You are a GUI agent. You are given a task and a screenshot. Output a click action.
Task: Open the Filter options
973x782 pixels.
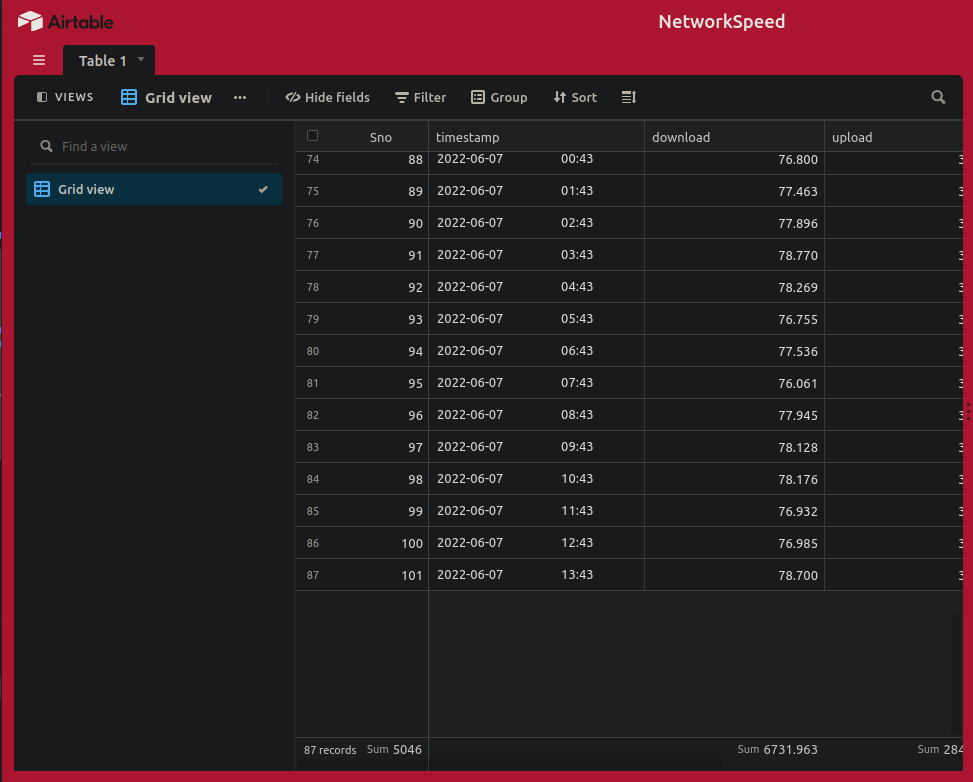tap(421, 97)
